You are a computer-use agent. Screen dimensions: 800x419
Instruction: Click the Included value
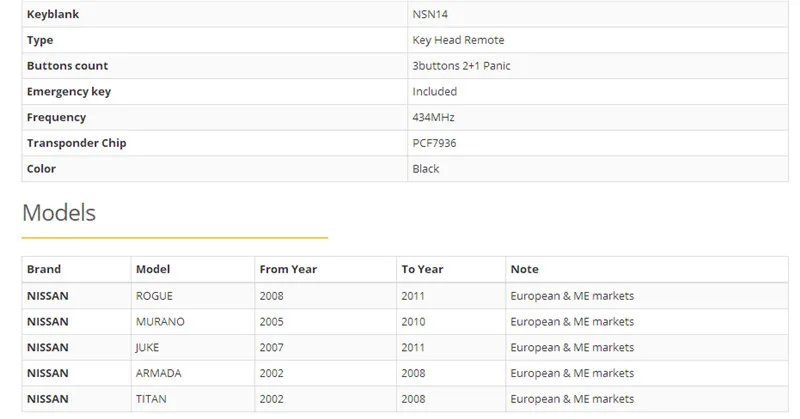click(x=435, y=92)
